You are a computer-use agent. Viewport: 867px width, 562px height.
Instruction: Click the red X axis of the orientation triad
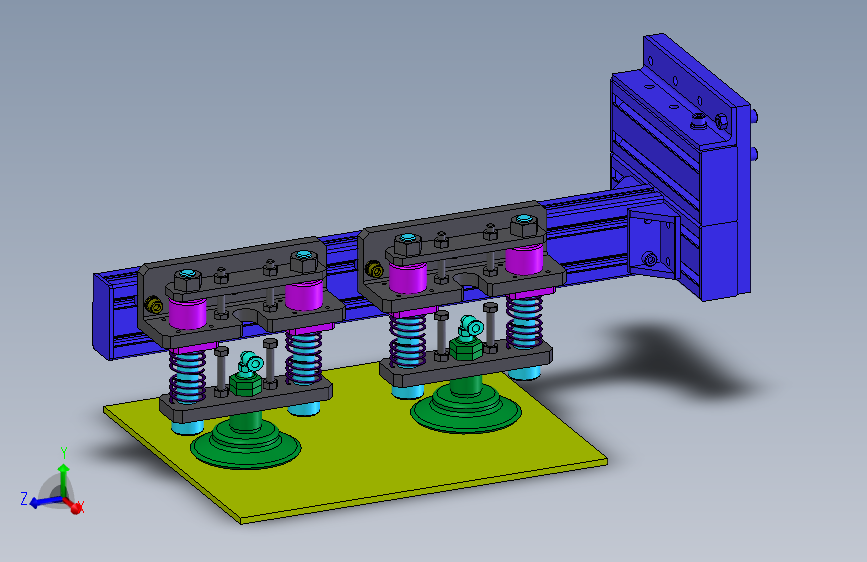(74, 505)
